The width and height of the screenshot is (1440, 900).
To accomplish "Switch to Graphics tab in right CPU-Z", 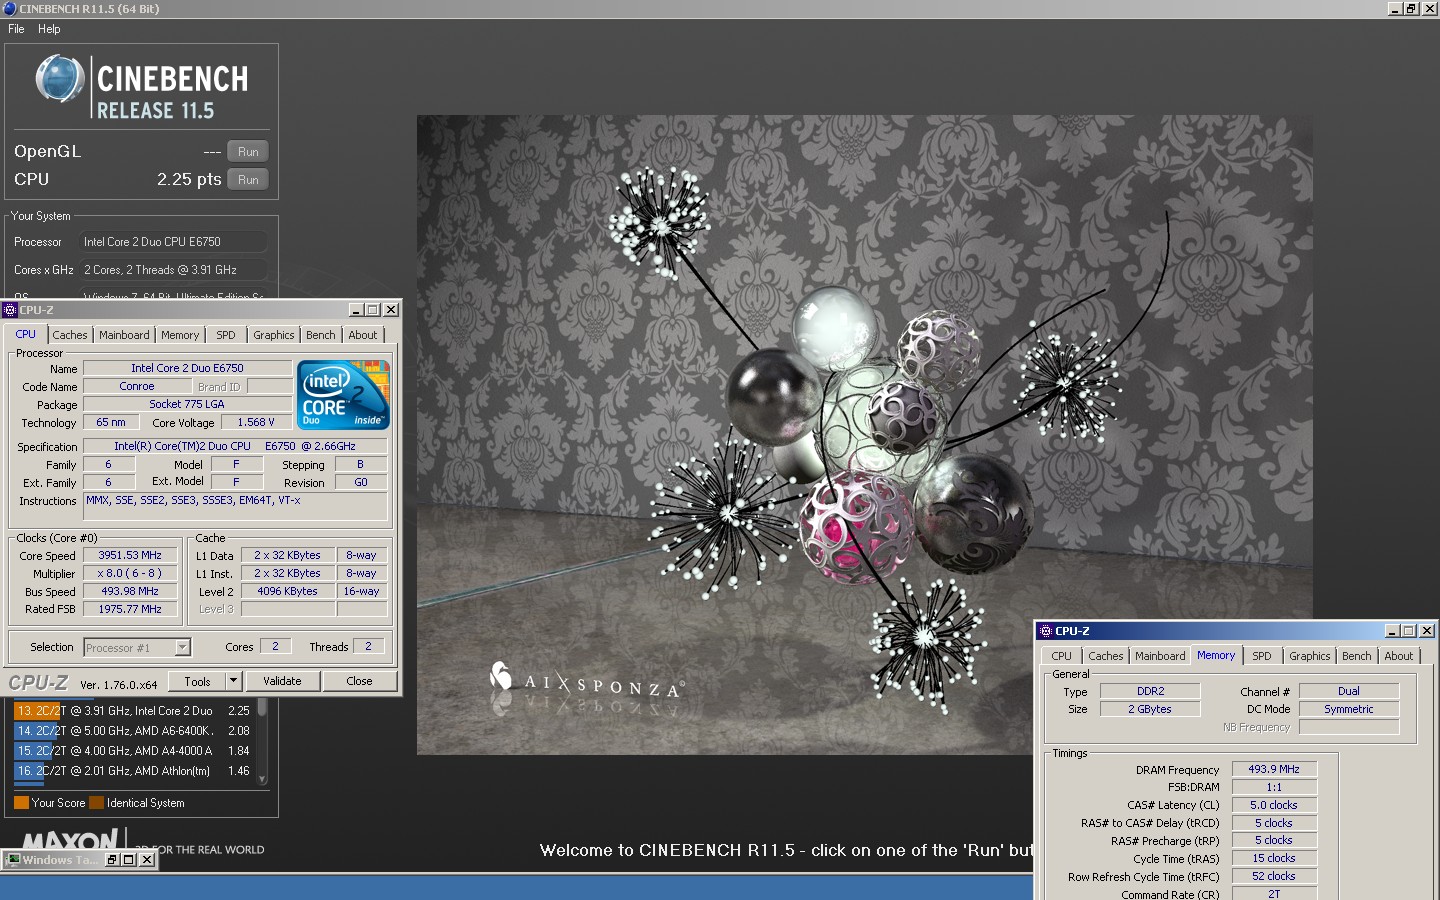I will [1309, 656].
